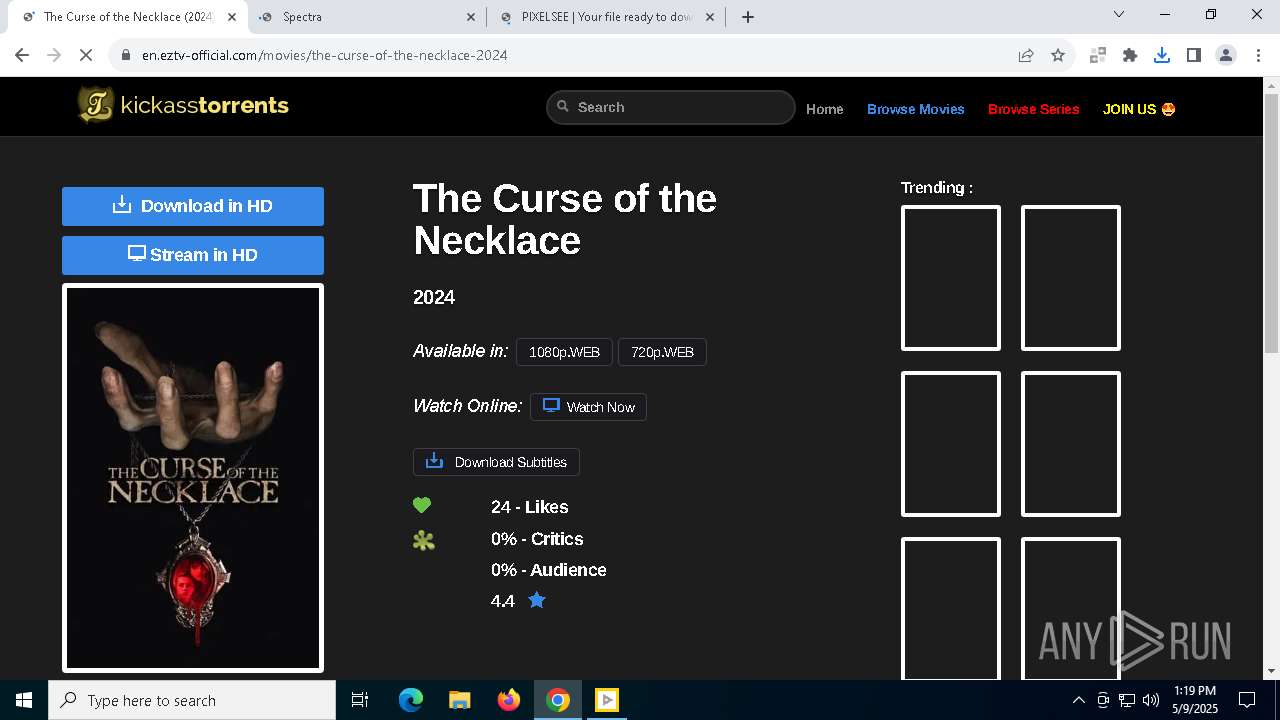The height and width of the screenshot is (720, 1280).
Task: Go back to the previous page
Action: point(22,55)
